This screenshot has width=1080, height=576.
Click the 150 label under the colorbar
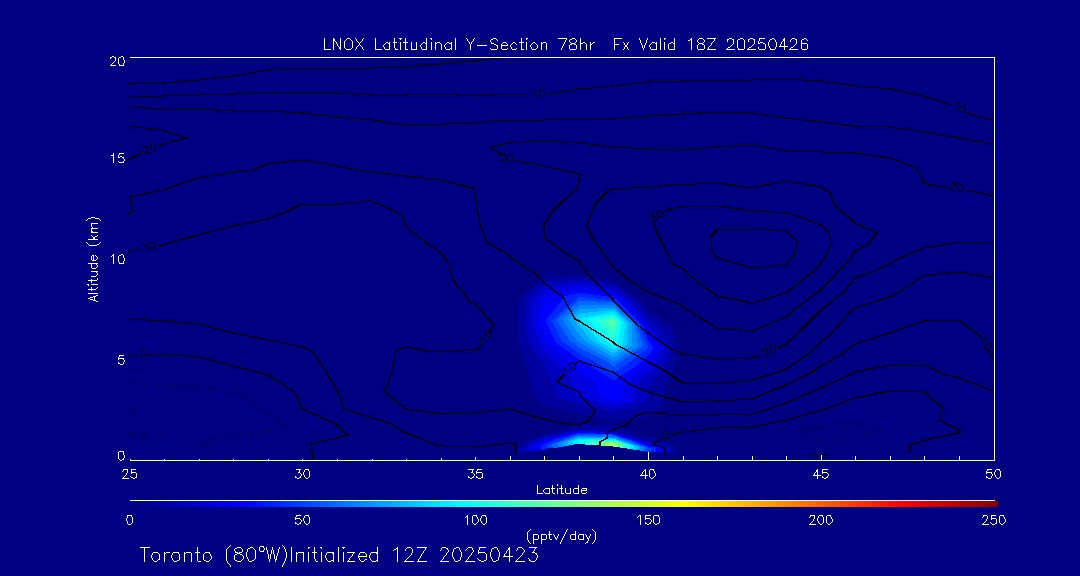(x=648, y=520)
